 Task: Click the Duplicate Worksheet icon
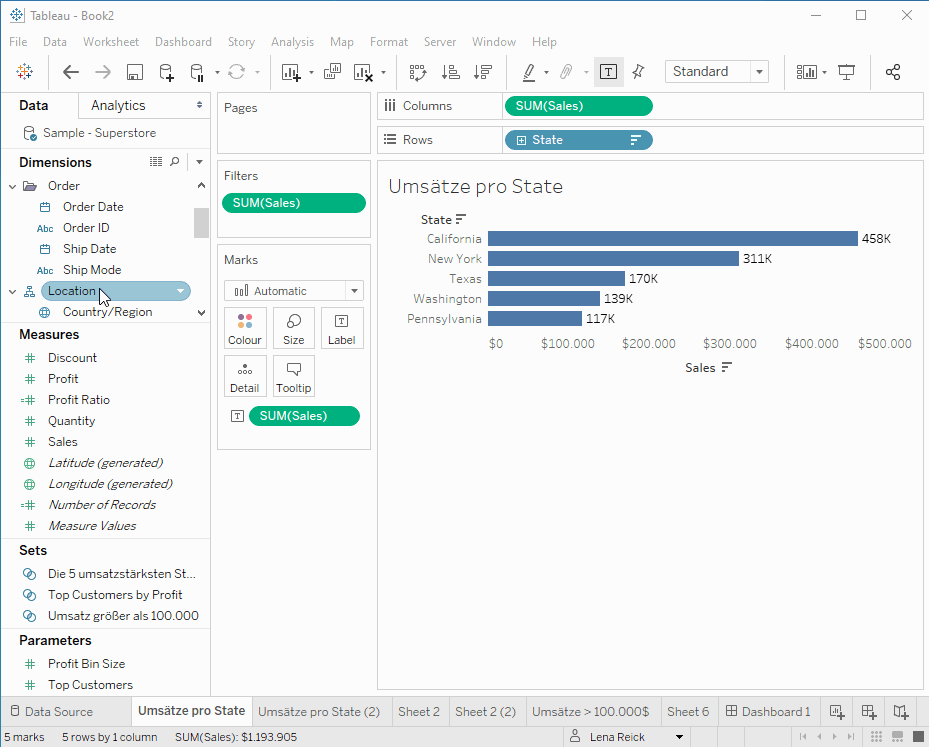pyautogui.click(x=332, y=72)
